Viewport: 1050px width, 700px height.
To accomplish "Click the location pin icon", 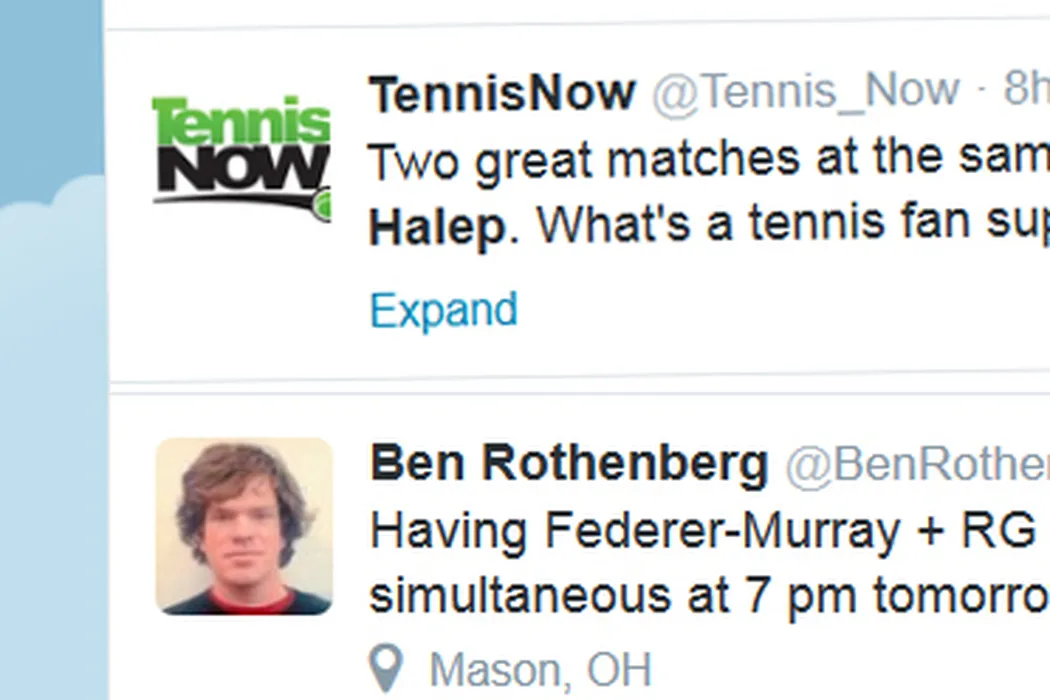I will tap(387, 667).
